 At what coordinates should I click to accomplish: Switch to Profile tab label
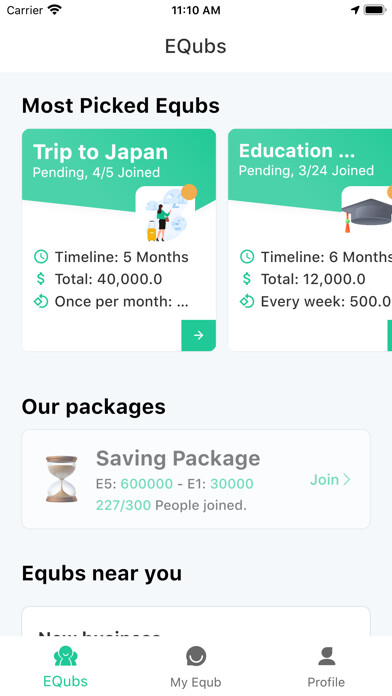326,682
